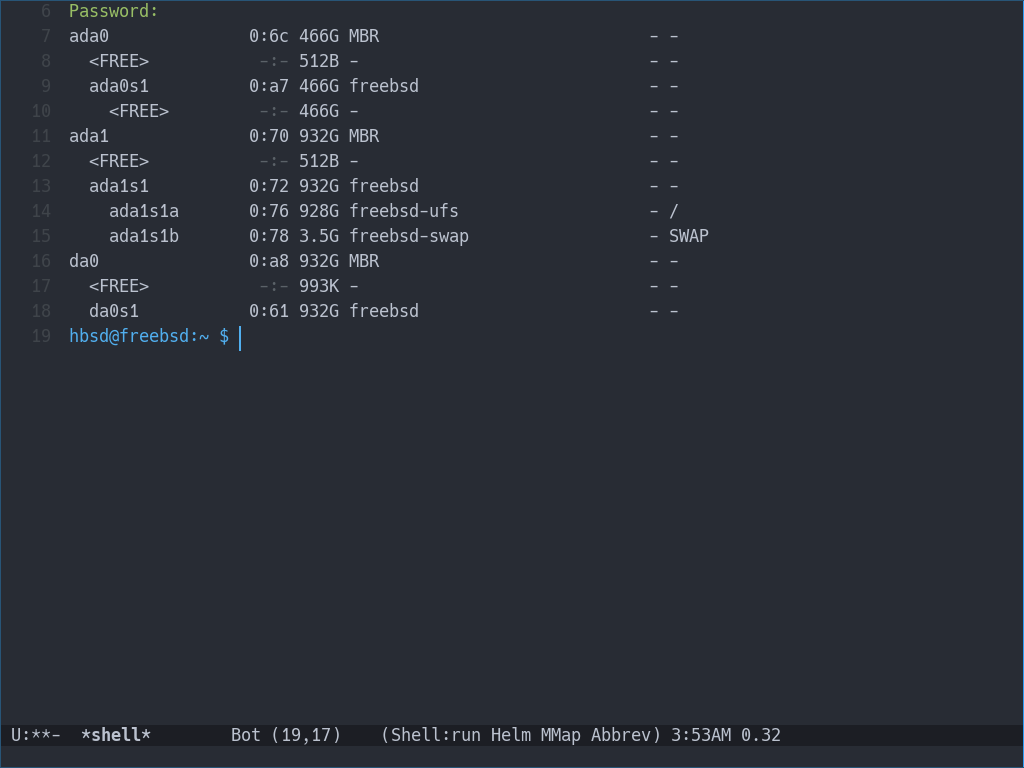1024x768 pixels.
Task: Click the da0s1 slice entry
Action: pyautogui.click(x=114, y=311)
